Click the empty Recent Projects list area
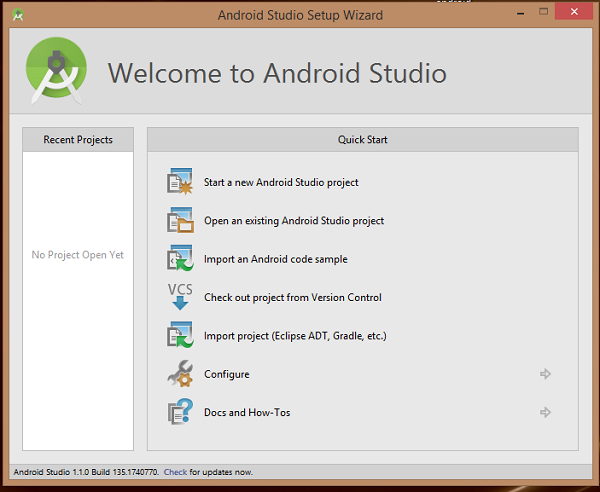 pyautogui.click(x=78, y=301)
